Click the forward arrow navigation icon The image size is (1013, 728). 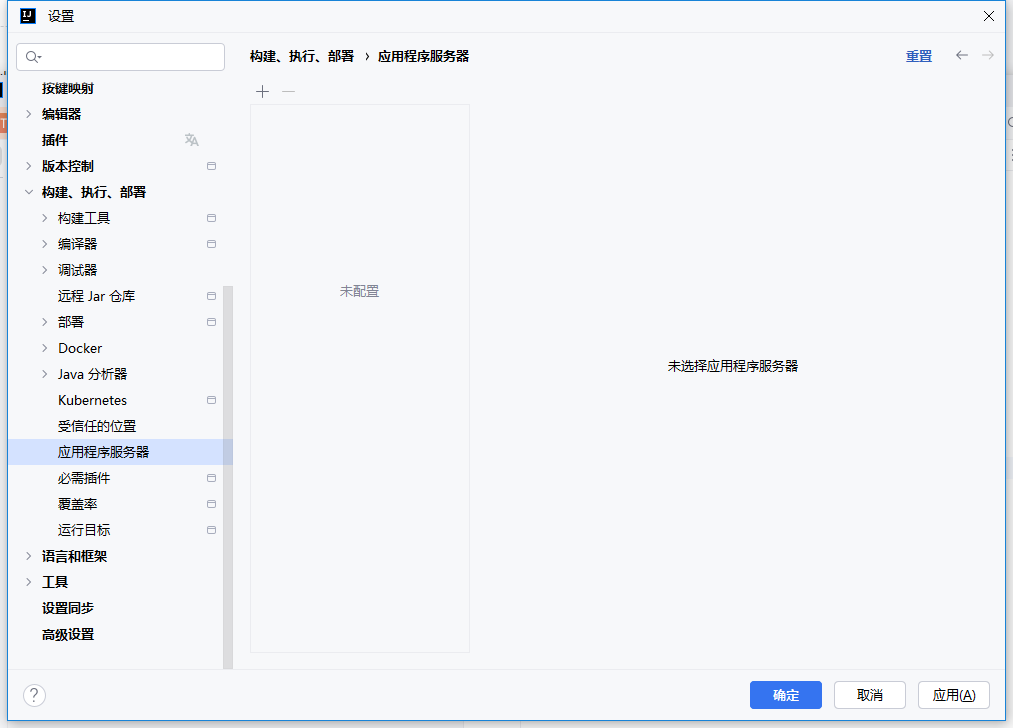[x=988, y=56]
